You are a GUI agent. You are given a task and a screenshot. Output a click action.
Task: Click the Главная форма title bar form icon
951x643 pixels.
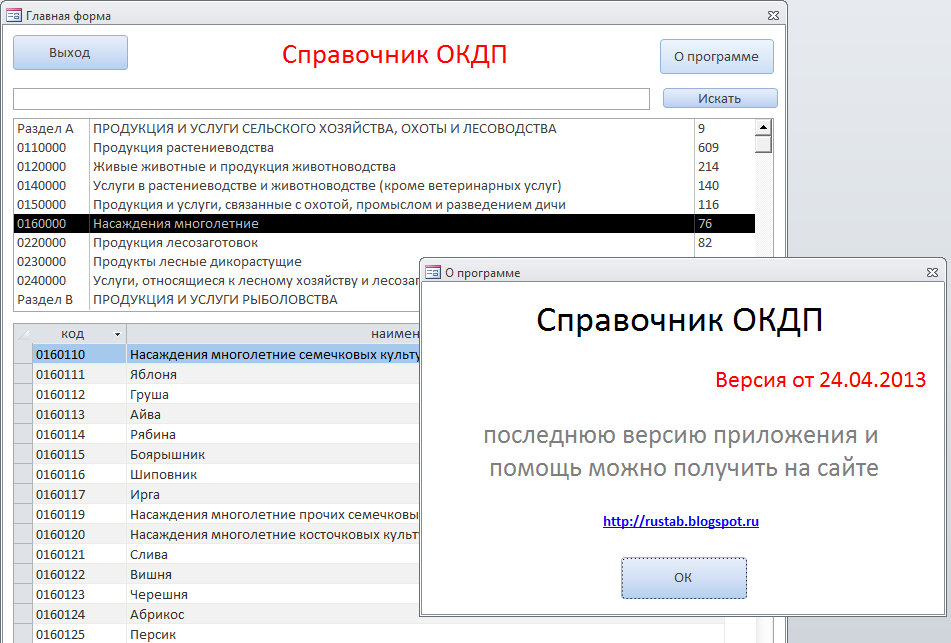point(13,15)
